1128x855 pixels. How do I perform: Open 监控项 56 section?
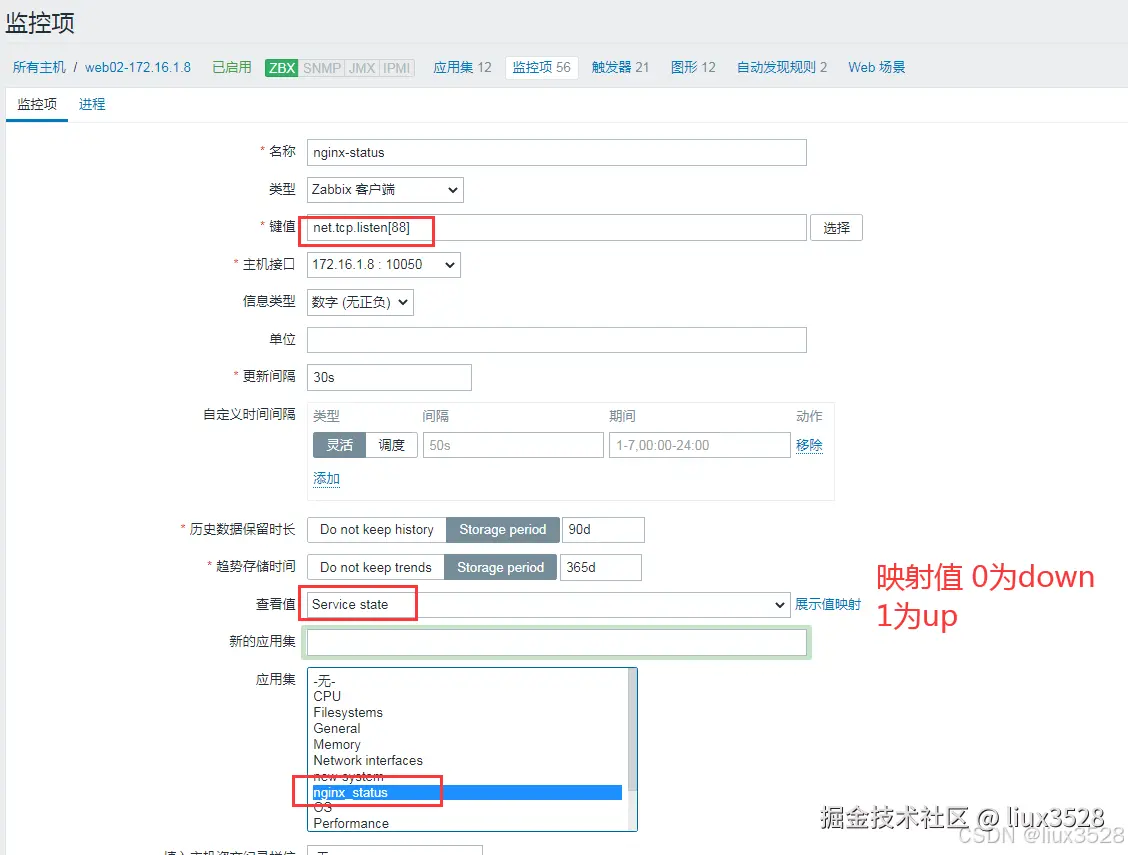[541, 67]
